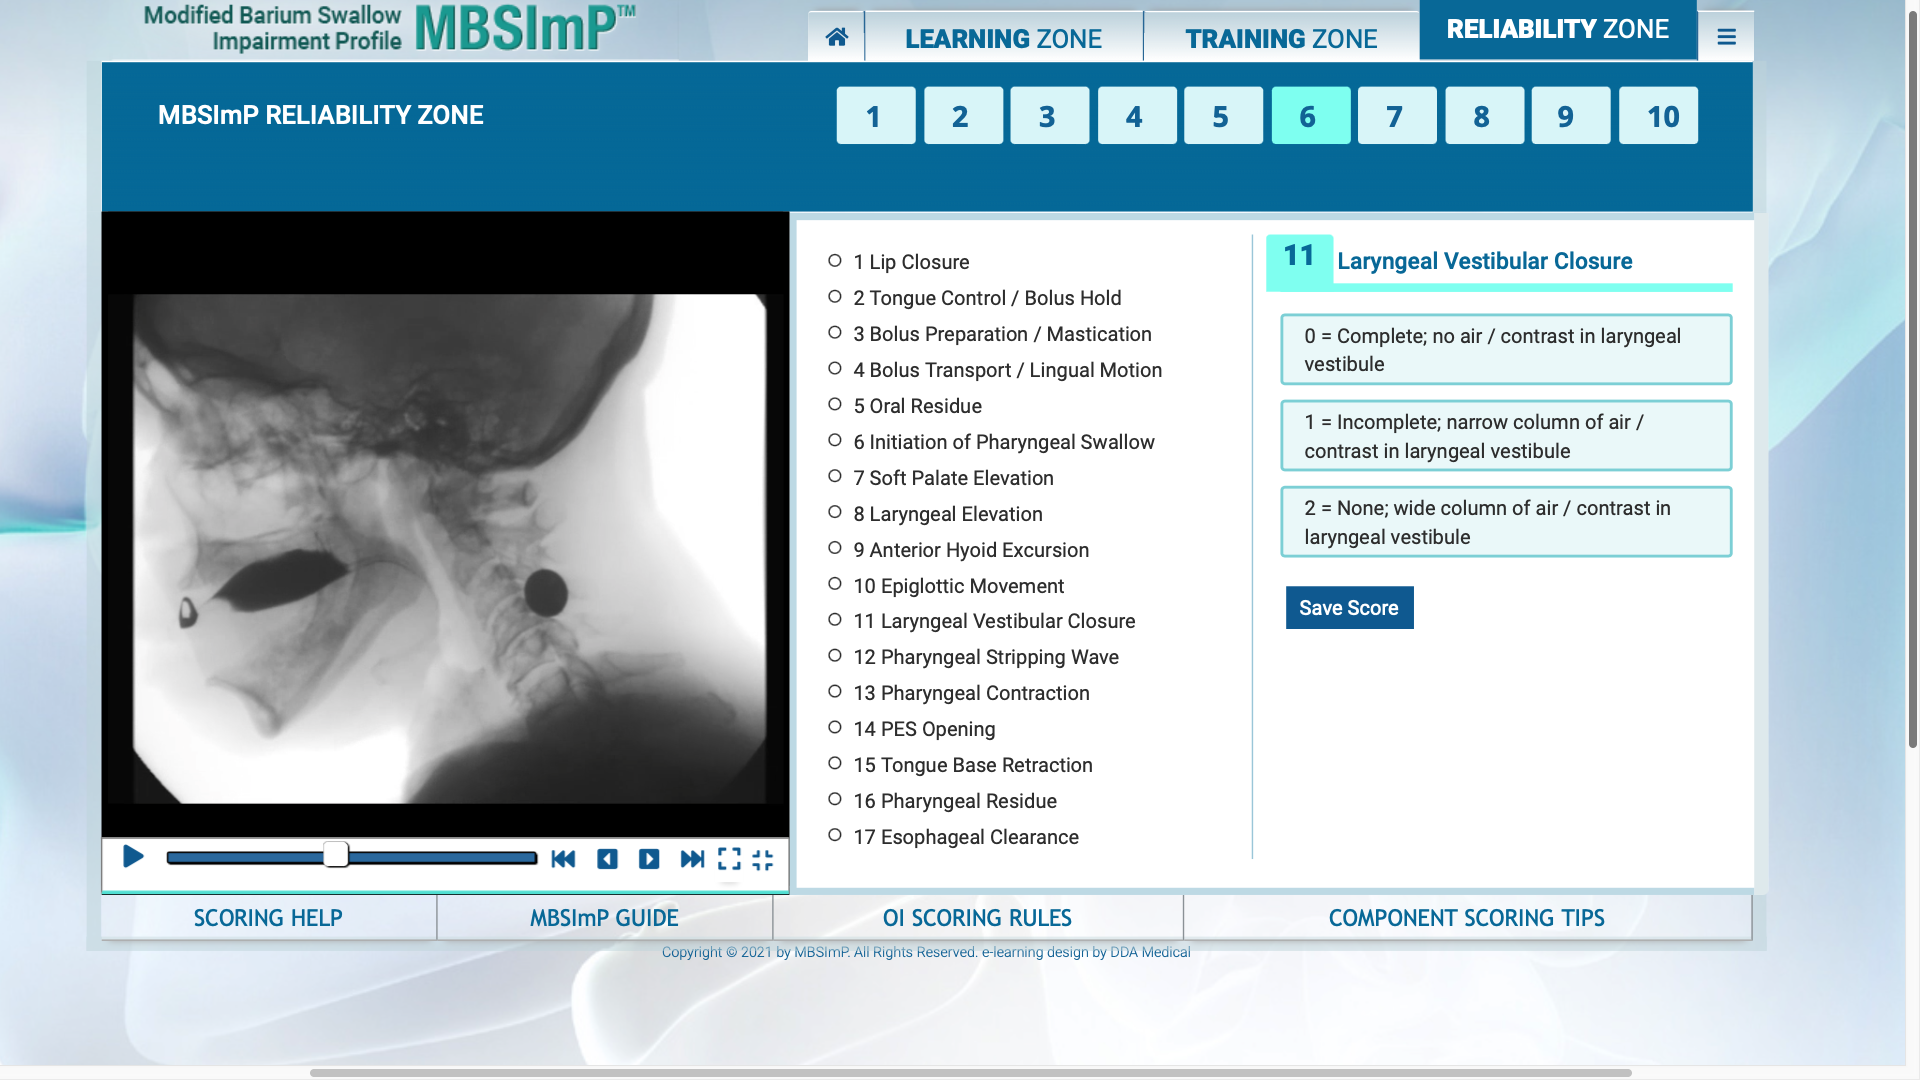Open SCORING HELP section

point(268,918)
